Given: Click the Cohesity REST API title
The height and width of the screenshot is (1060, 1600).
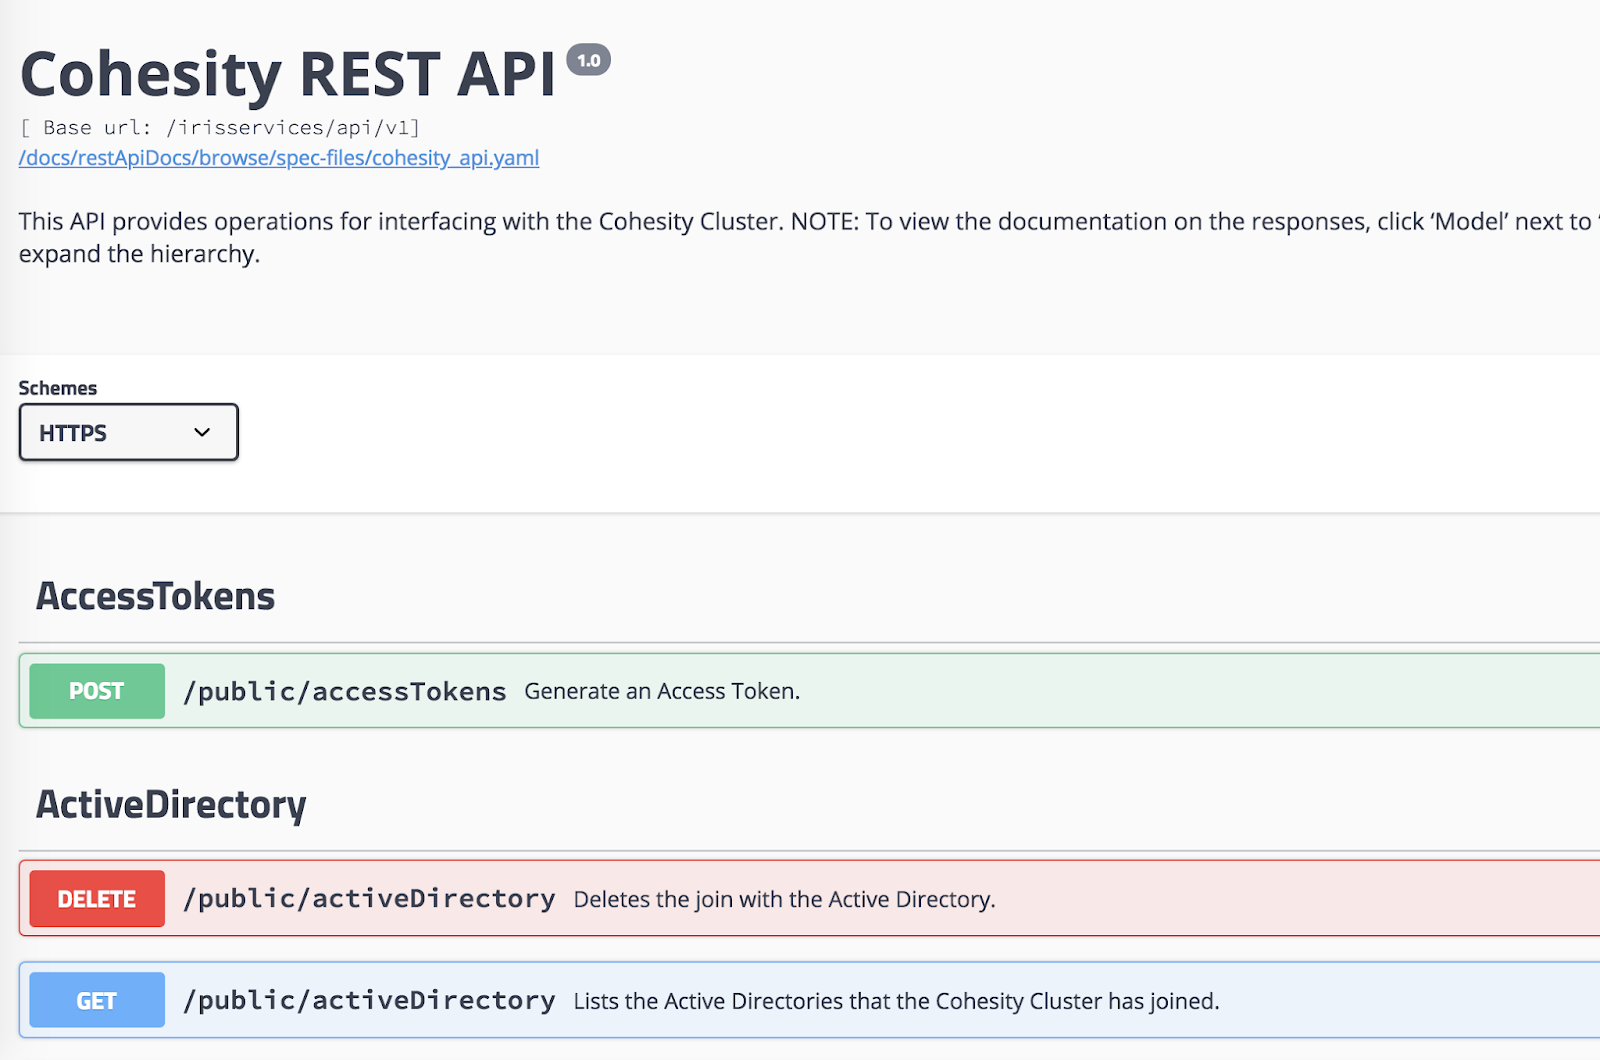Looking at the screenshot, I should click(x=288, y=70).
